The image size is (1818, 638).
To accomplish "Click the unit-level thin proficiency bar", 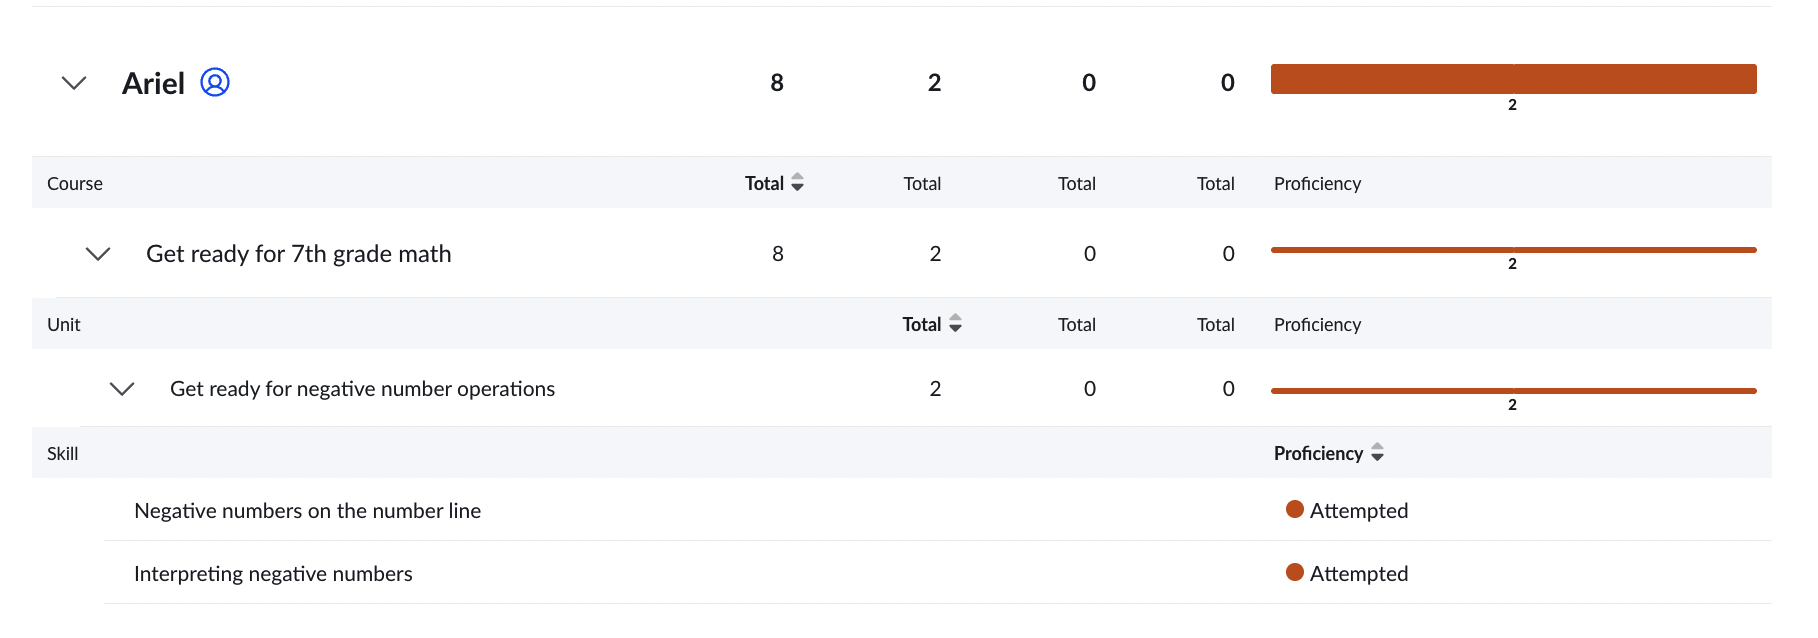I will tap(1513, 391).
